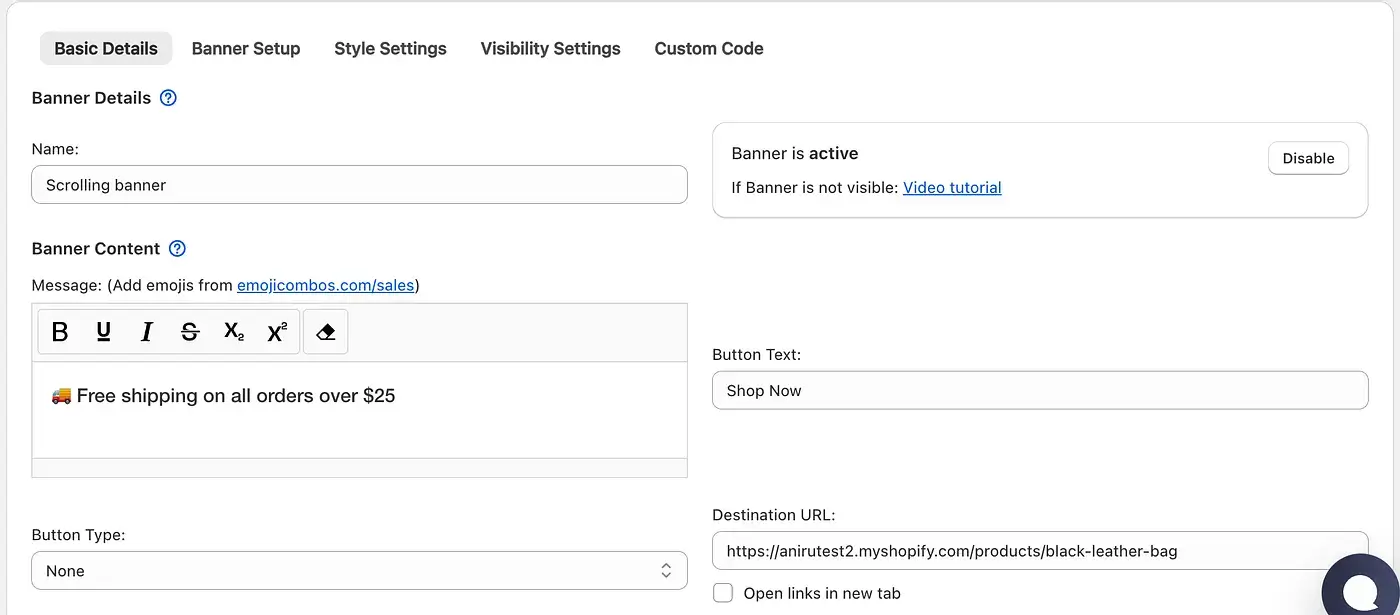Image resolution: width=1400 pixels, height=615 pixels.
Task: Click the "Destination URL:" label
Action: [773, 515]
